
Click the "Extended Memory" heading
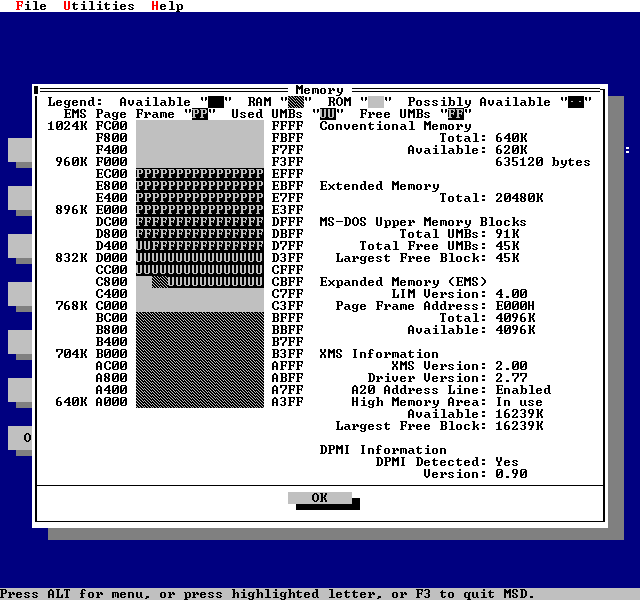[379, 186]
